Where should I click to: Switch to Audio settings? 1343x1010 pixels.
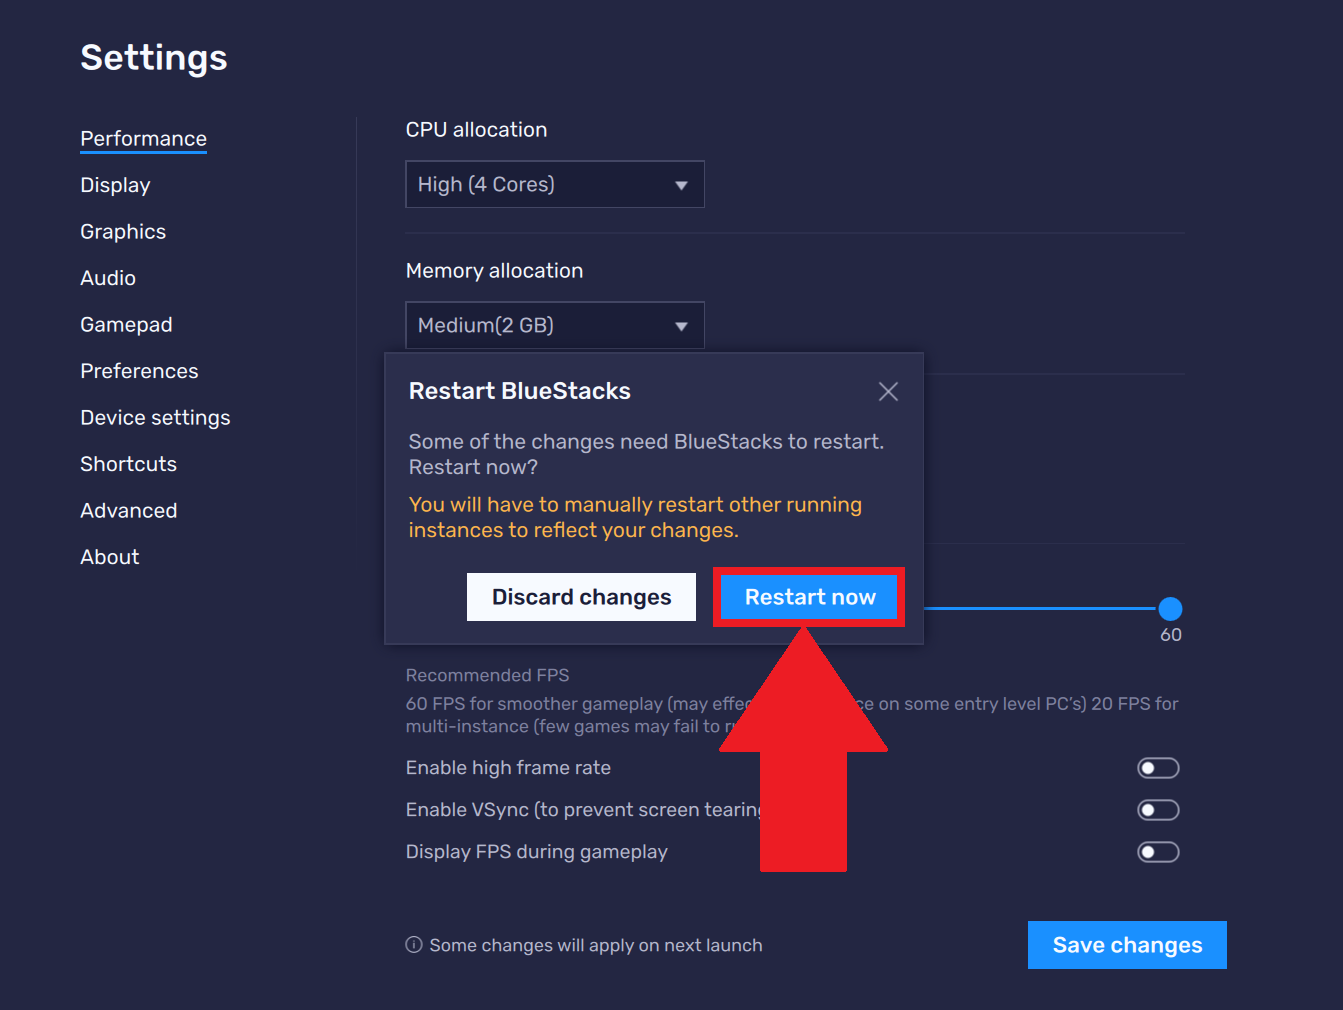[108, 278]
